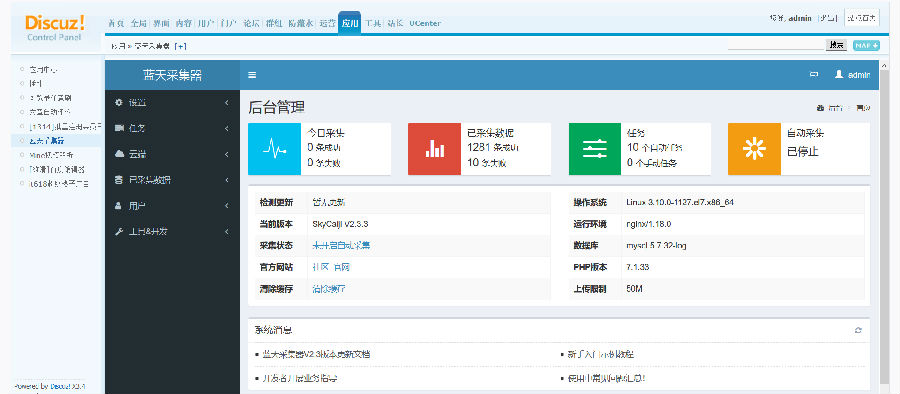Click the red bar chart tile
The height and width of the screenshot is (394, 900).
pos(435,149)
